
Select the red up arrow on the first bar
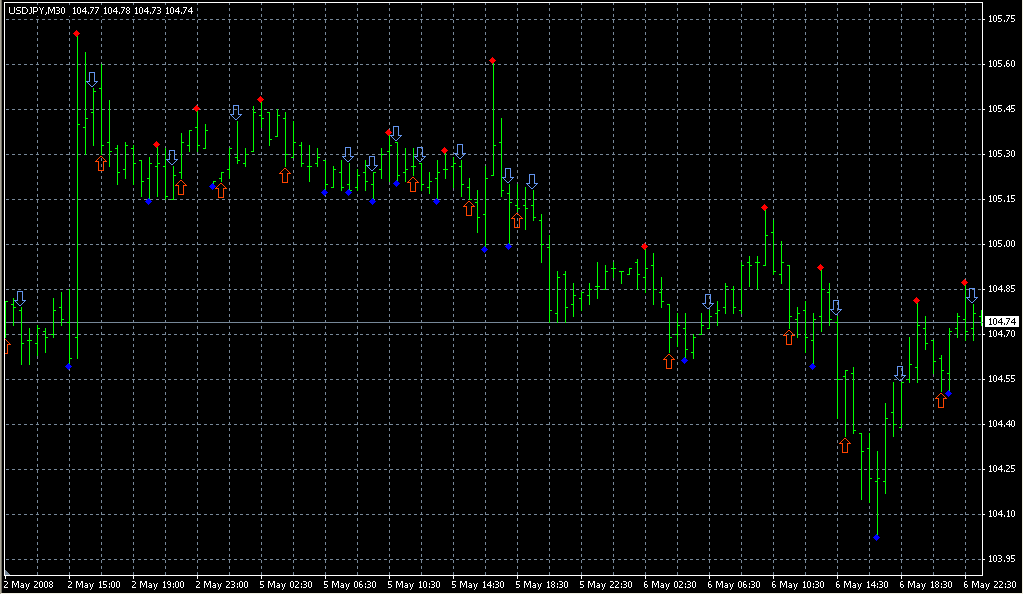click(7, 346)
